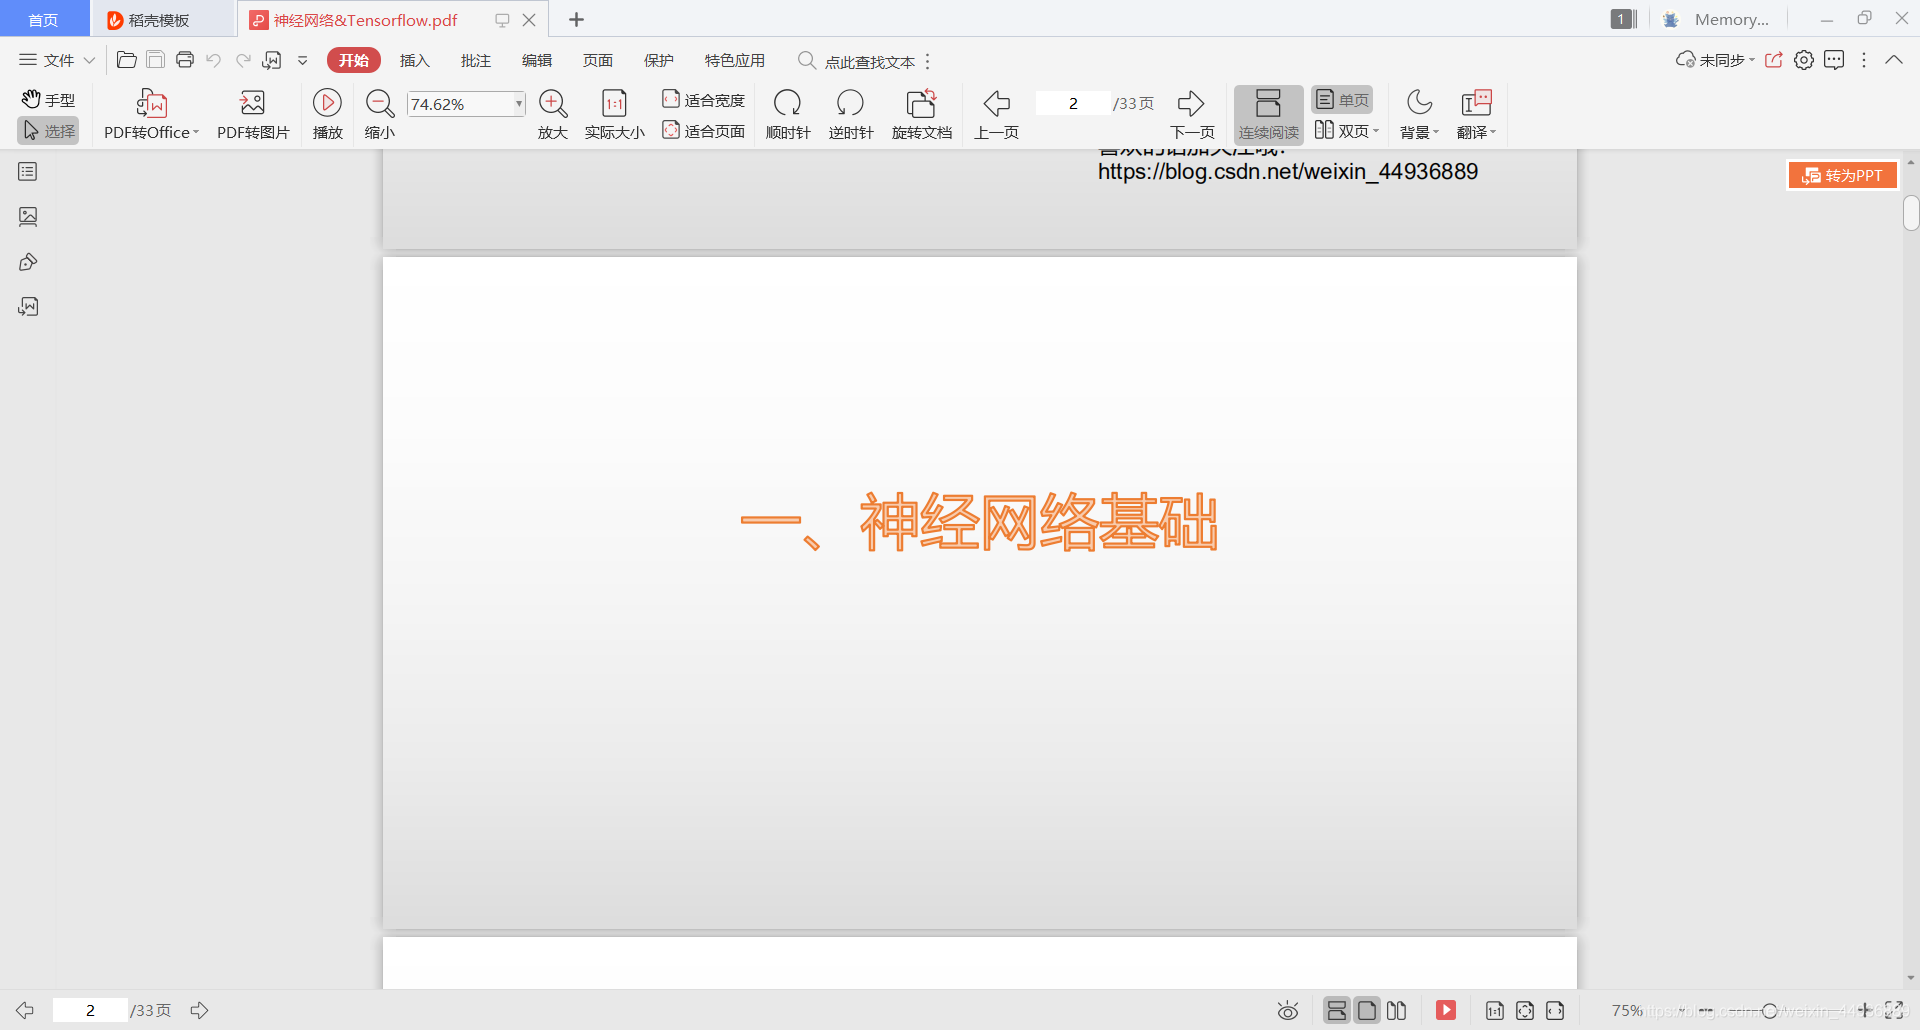Open the 翻译 translate dropdown
The height and width of the screenshot is (1030, 1920).
tap(1493, 132)
